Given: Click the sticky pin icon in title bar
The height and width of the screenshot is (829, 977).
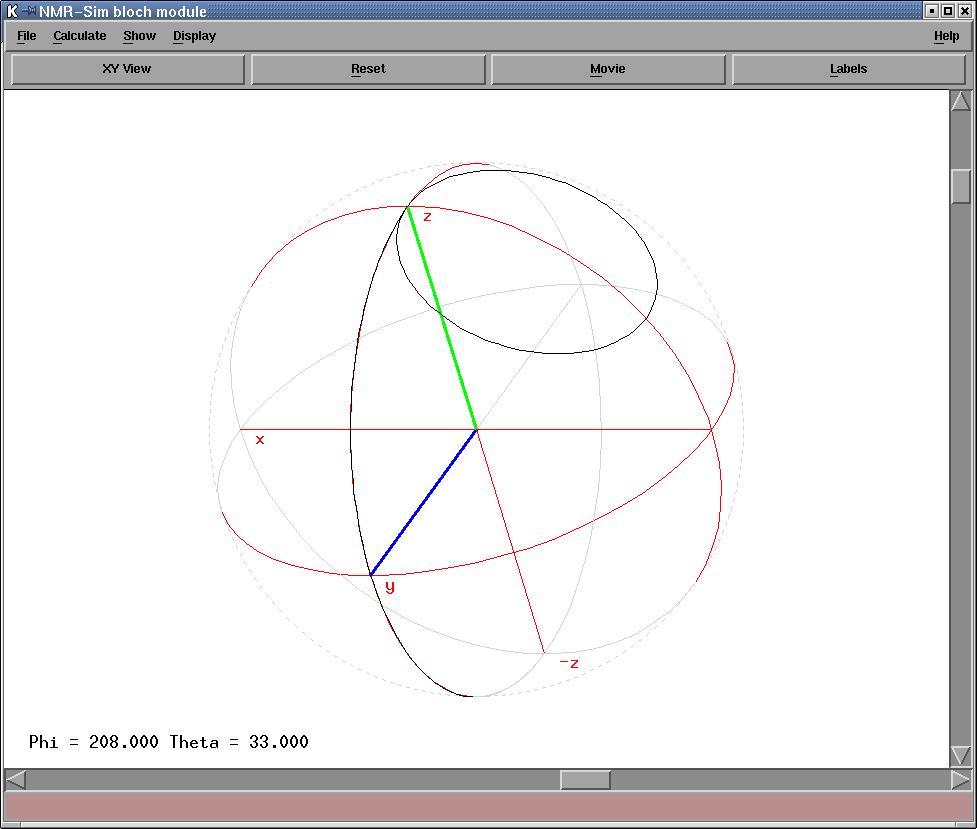Looking at the screenshot, I should click(29, 11).
